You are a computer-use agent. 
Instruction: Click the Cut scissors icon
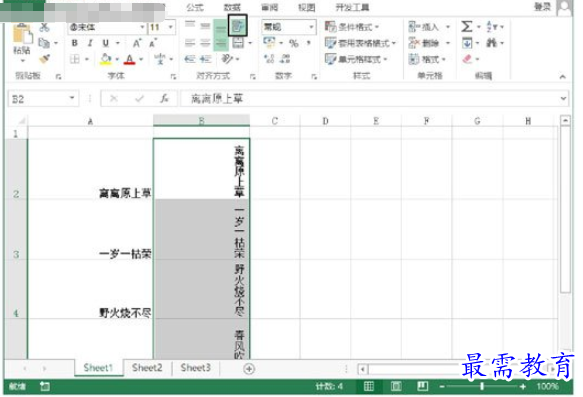click(x=44, y=27)
